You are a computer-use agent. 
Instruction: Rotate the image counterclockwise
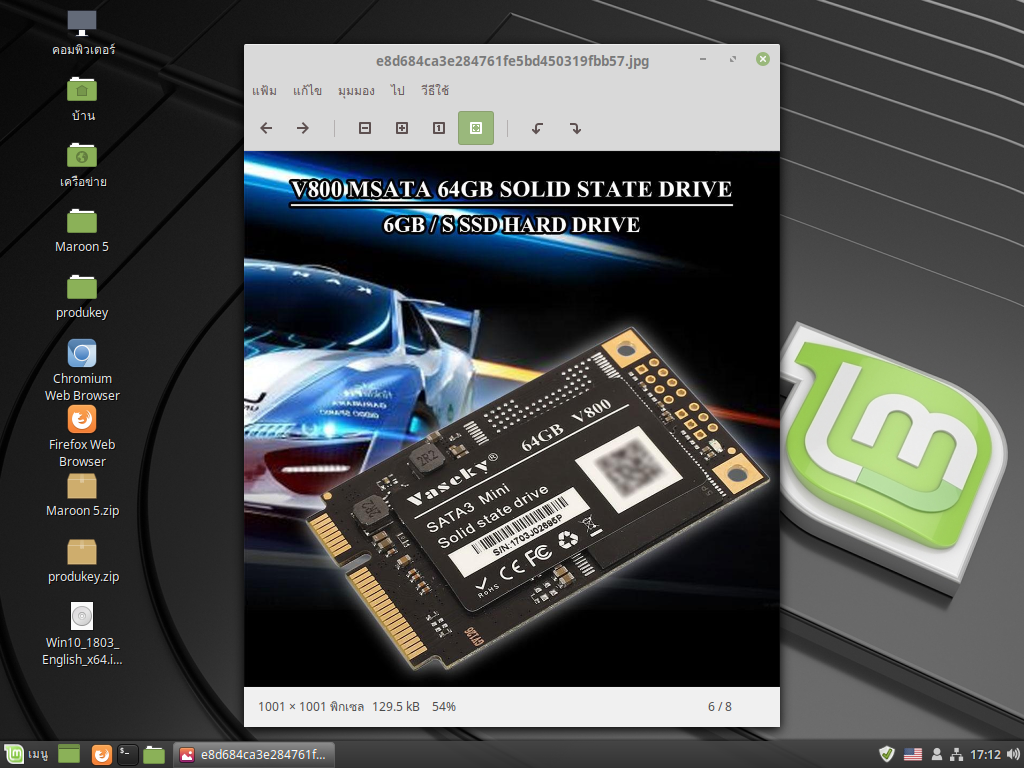click(x=537, y=128)
